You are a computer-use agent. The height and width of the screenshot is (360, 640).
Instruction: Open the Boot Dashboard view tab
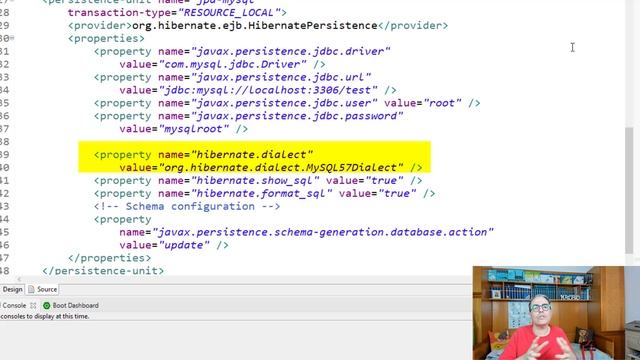click(71, 305)
